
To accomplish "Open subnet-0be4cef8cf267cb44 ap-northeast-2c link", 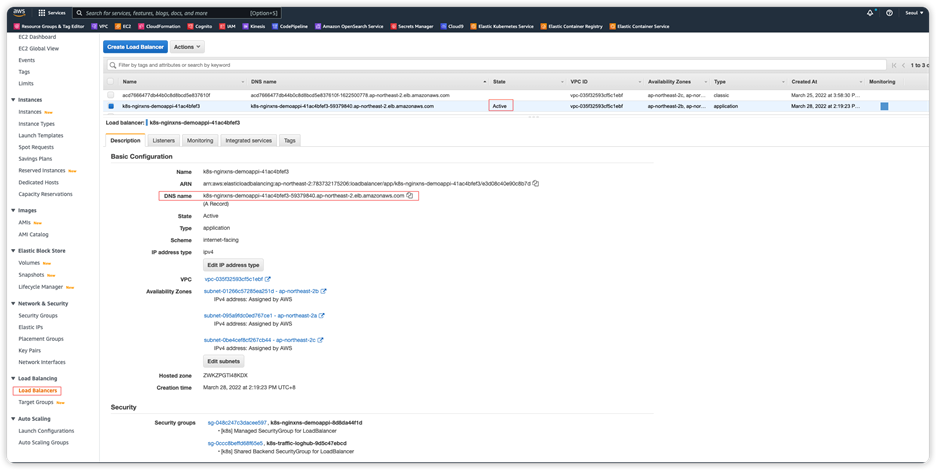I will [x=260, y=340].
